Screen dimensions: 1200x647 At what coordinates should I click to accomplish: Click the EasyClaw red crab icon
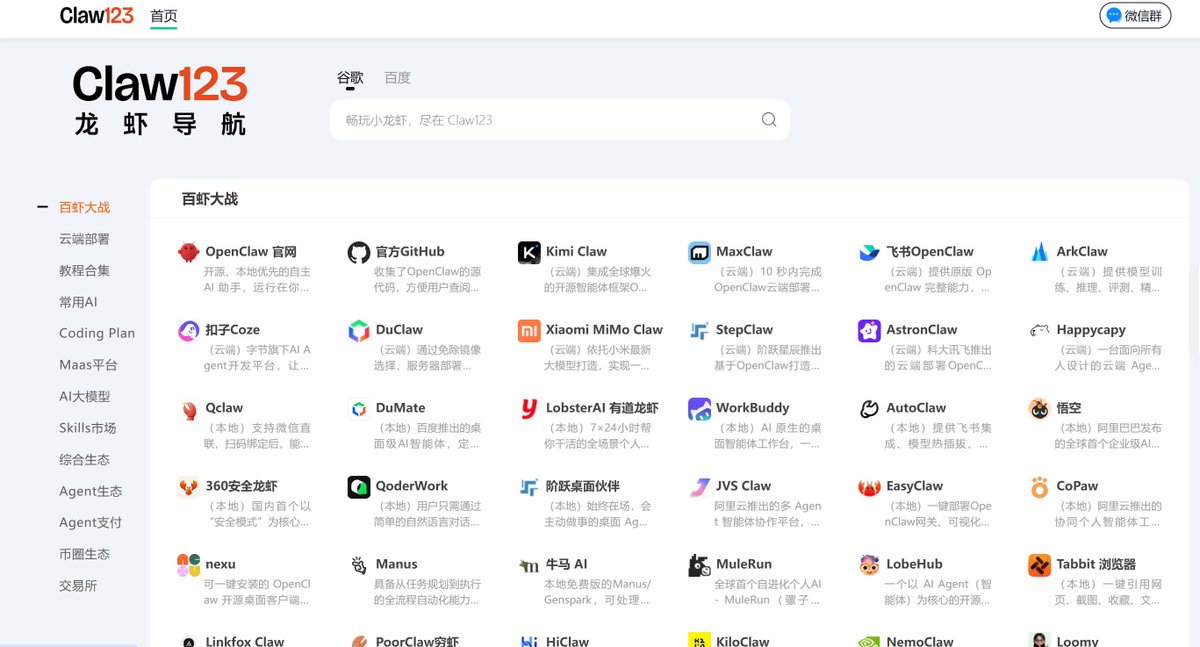click(869, 486)
